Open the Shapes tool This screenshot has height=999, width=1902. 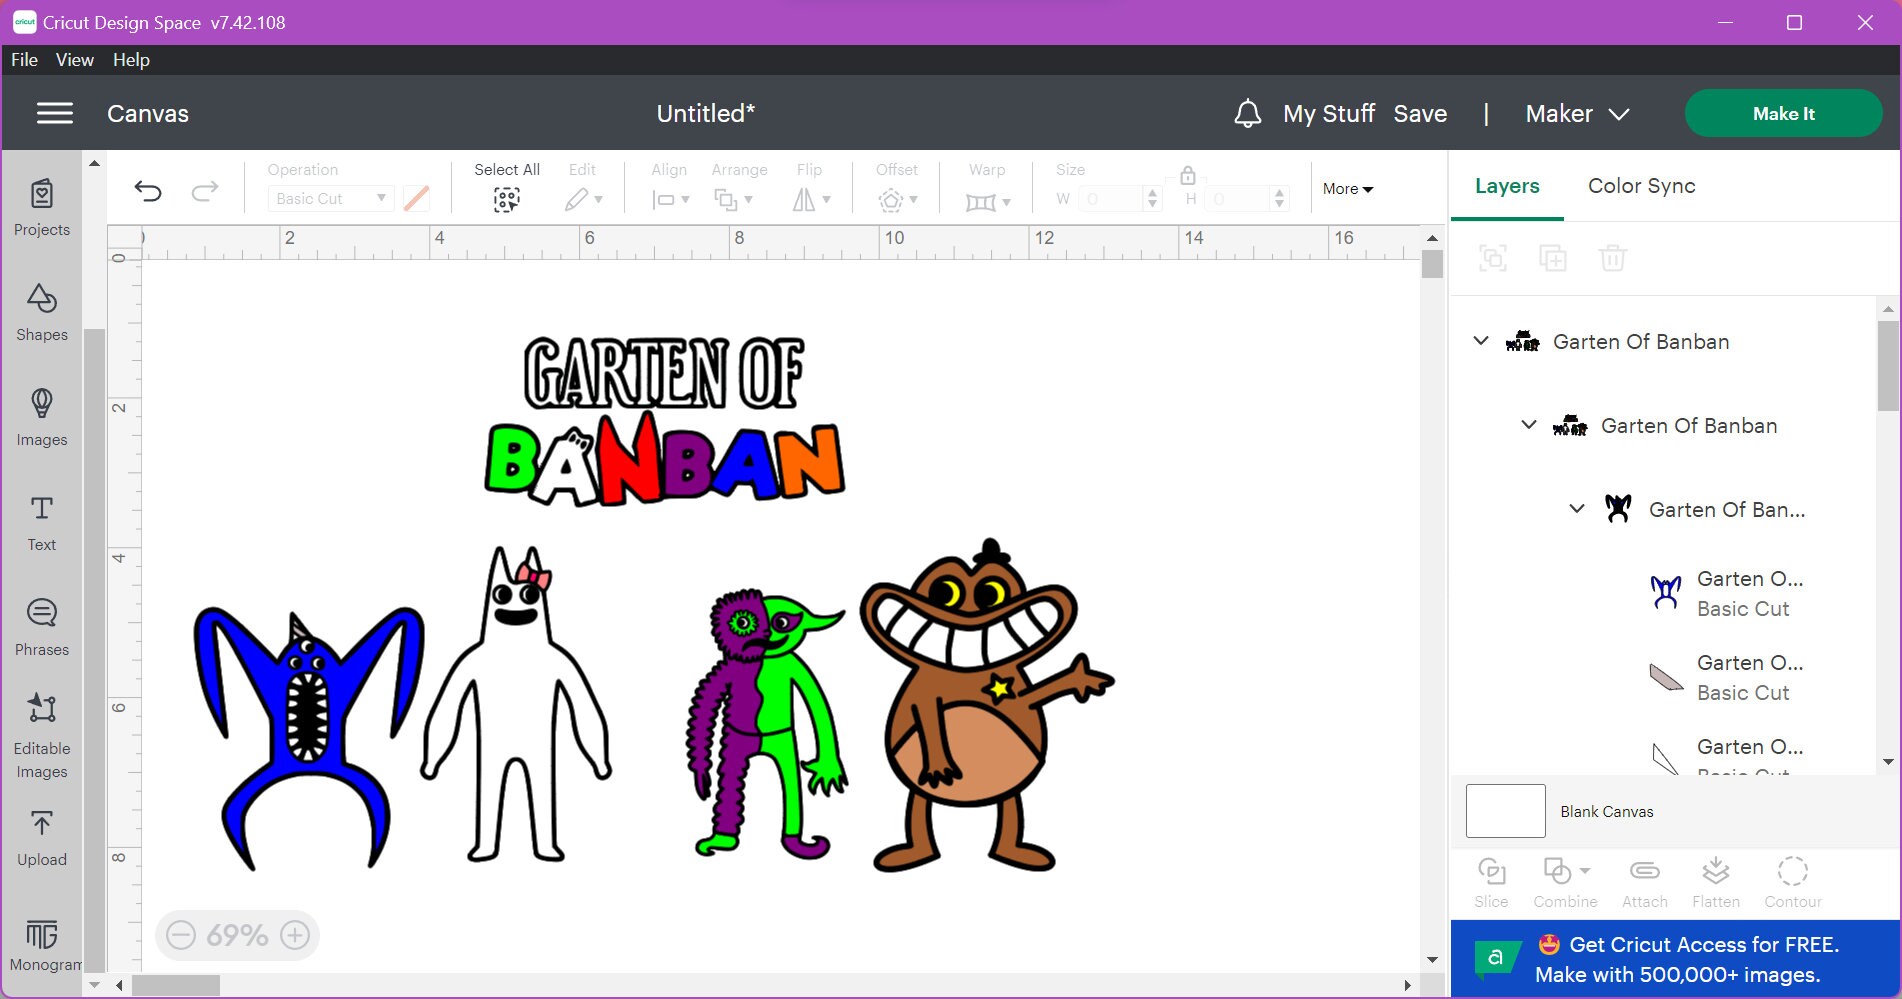click(x=42, y=312)
